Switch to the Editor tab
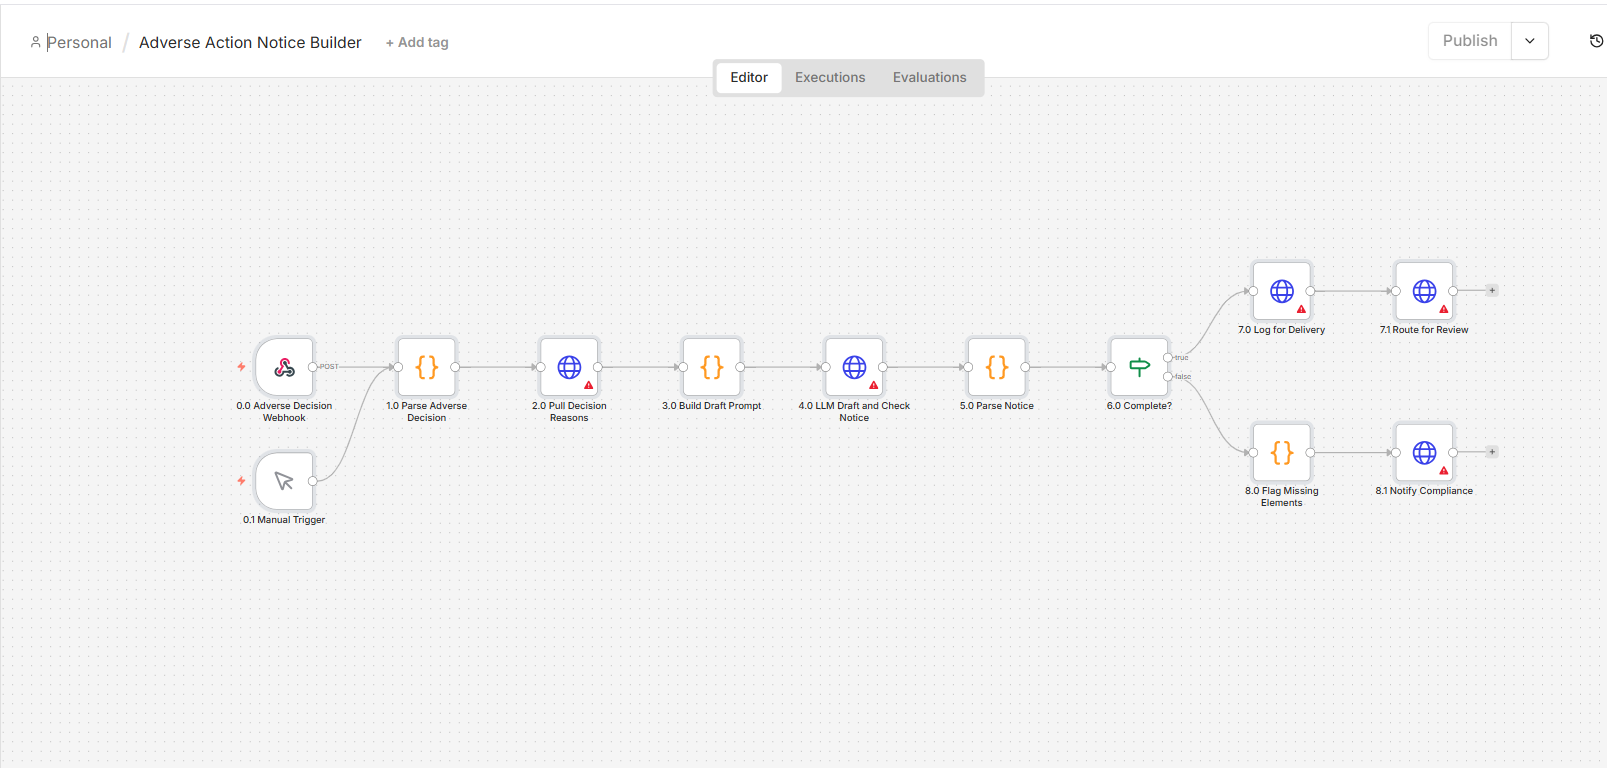 [749, 78]
